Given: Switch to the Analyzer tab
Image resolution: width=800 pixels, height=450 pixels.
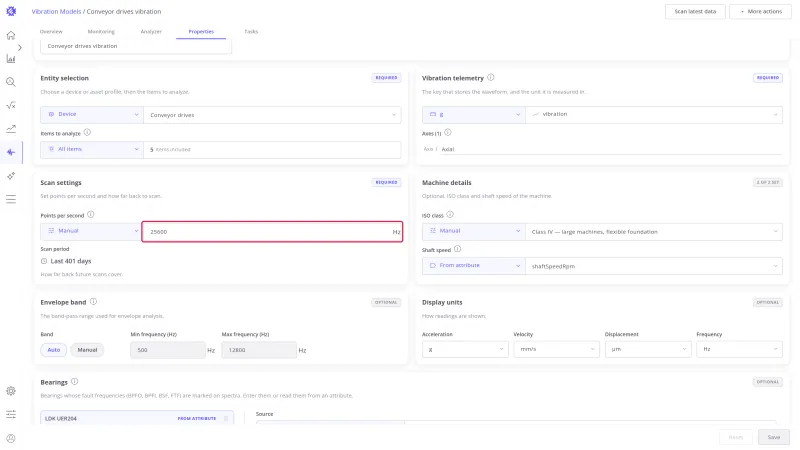Looking at the screenshot, I should click(151, 32).
